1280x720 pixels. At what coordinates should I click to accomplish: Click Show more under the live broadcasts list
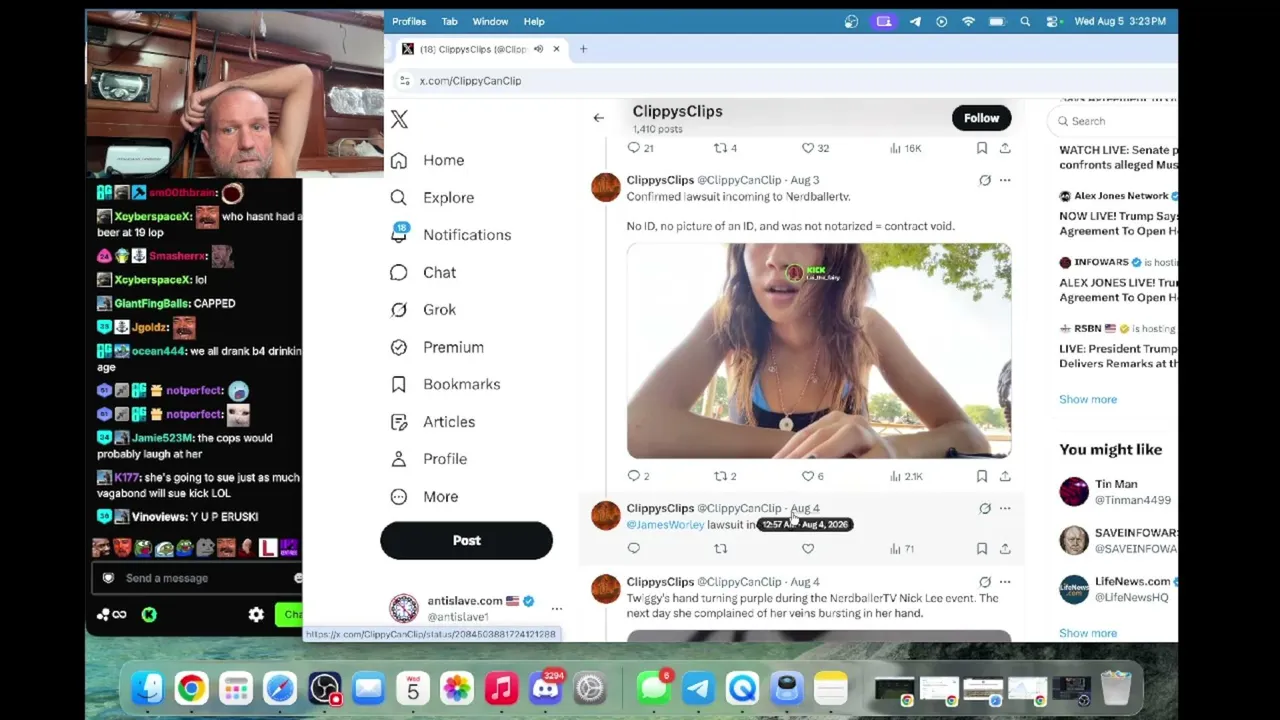1088,399
